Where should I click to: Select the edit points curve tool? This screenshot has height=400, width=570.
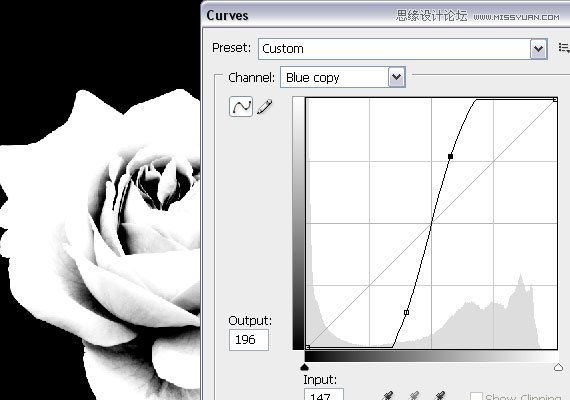pyautogui.click(x=241, y=107)
